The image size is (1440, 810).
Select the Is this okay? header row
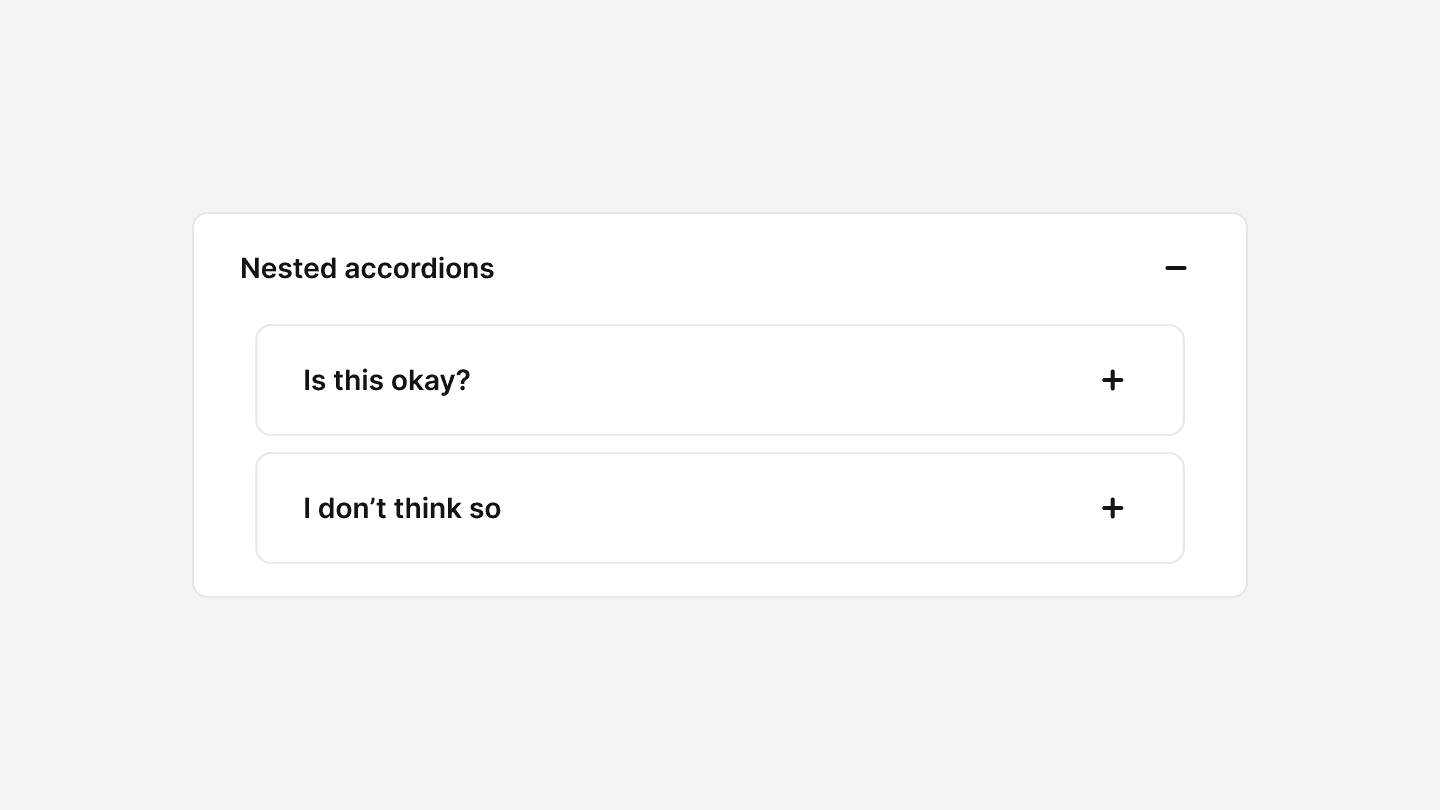720,380
